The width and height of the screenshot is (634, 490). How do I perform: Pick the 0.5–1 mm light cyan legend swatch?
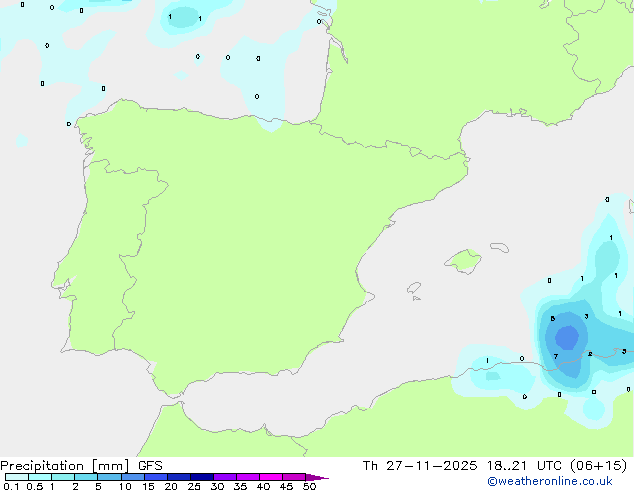(x=40, y=477)
